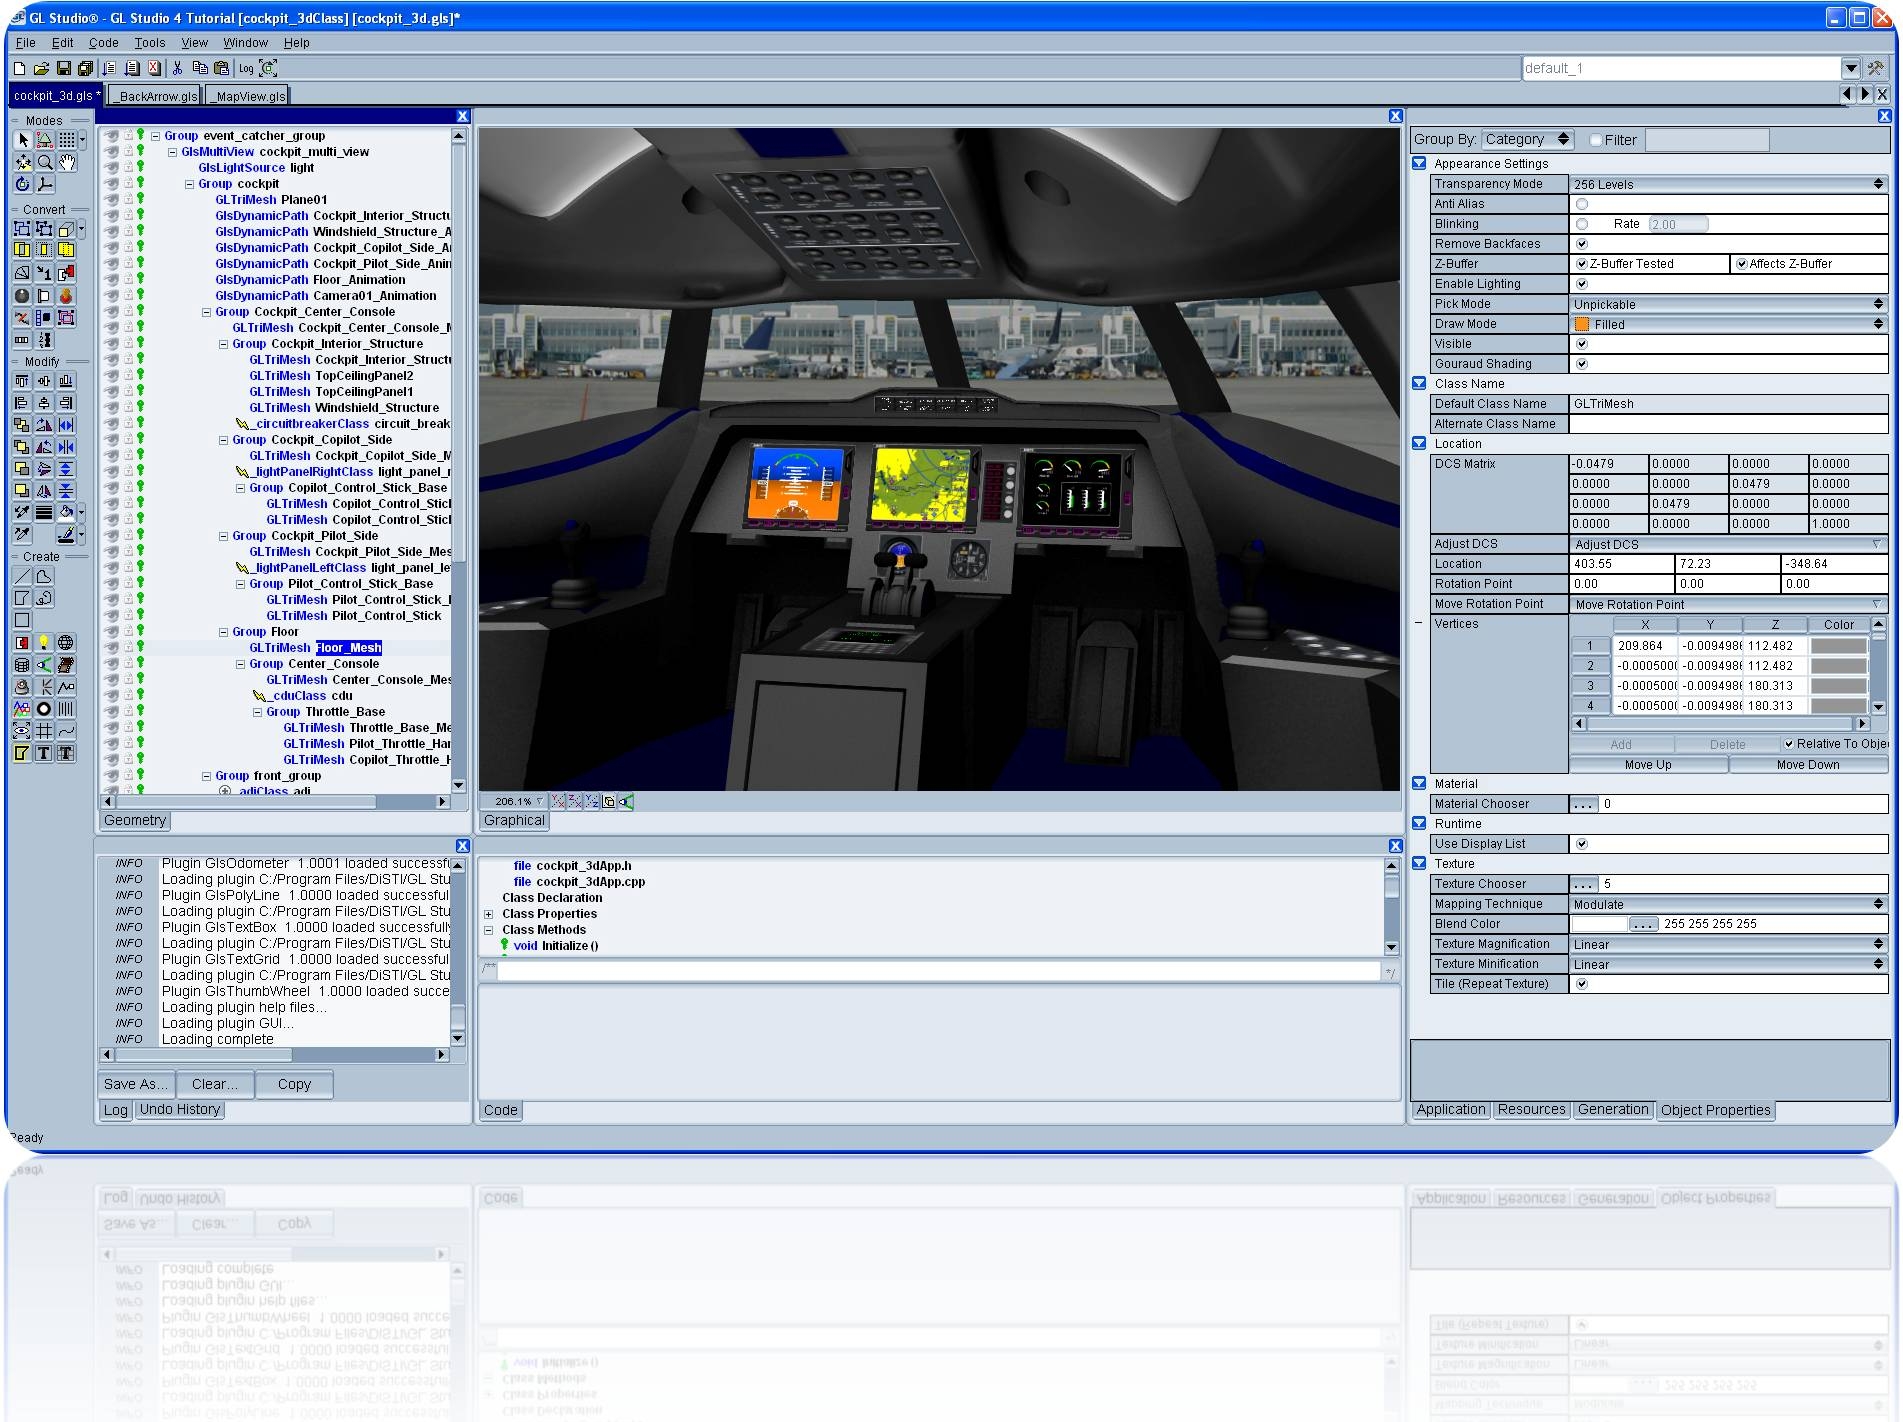Select the Line creation tool
Image resolution: width=1903 pixels, height=1422 pixels.
pos(22,576)
